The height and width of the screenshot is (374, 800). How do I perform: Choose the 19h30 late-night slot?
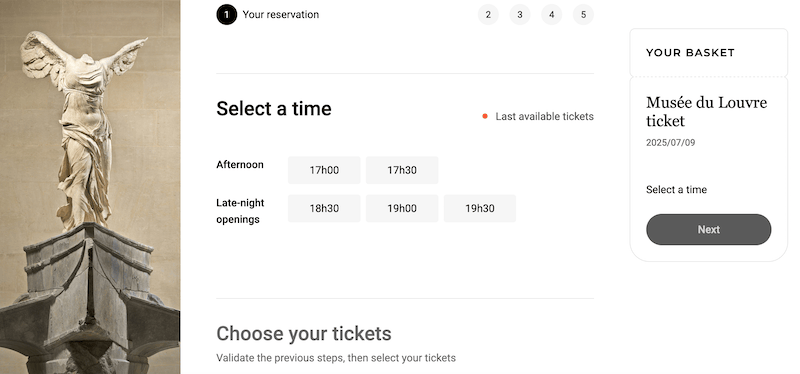pyautogui.click(x=480, y=208)
